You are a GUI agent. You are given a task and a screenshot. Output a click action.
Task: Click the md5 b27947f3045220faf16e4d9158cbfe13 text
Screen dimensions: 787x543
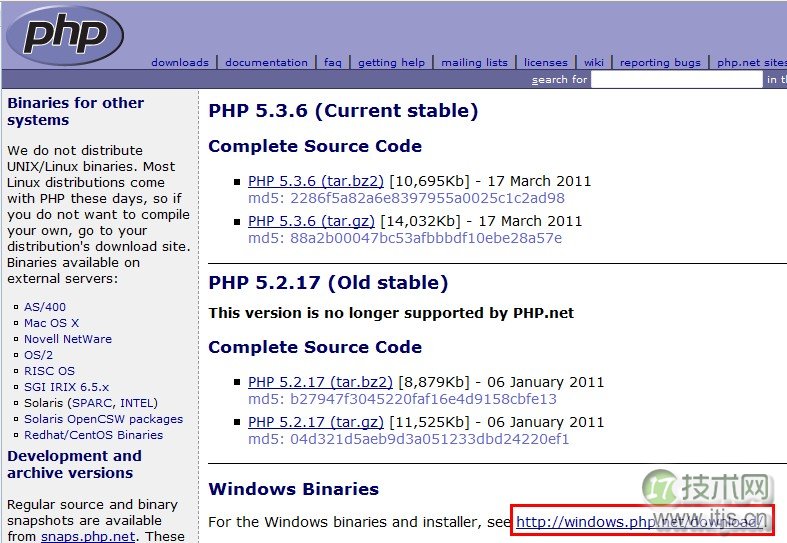point(403,399)
